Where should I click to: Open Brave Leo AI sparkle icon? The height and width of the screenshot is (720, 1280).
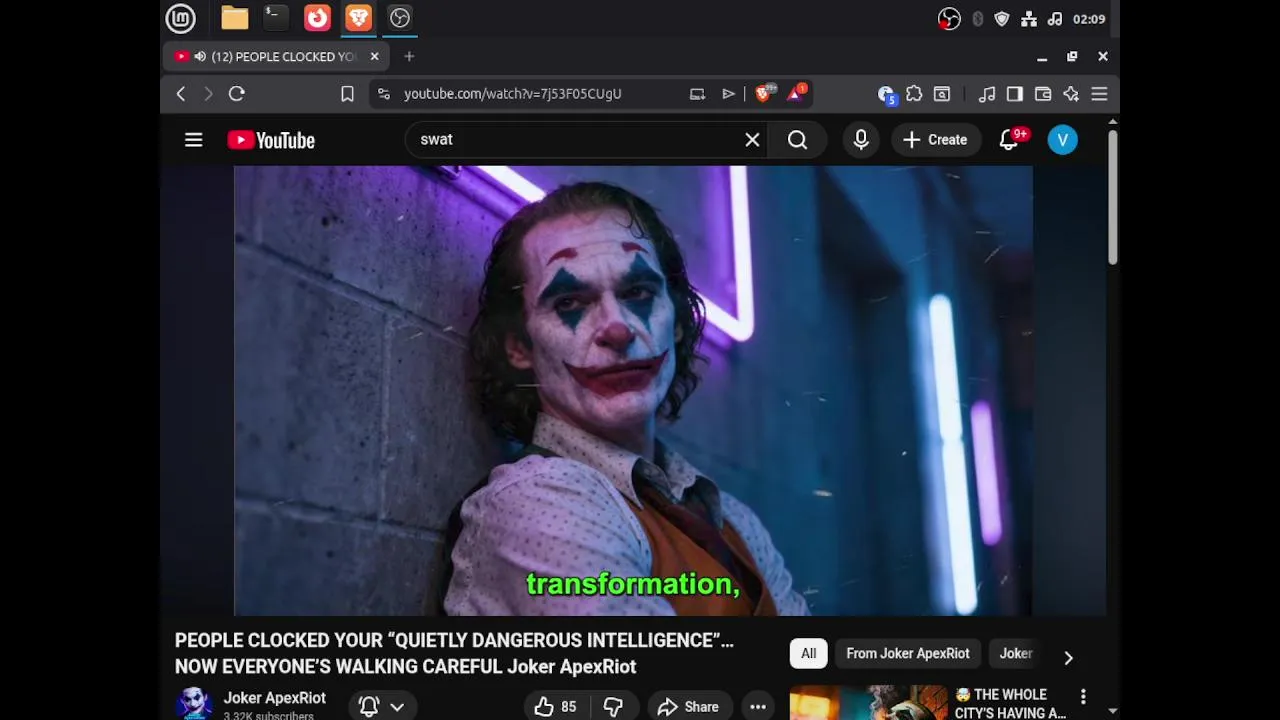pos(1071,94)
